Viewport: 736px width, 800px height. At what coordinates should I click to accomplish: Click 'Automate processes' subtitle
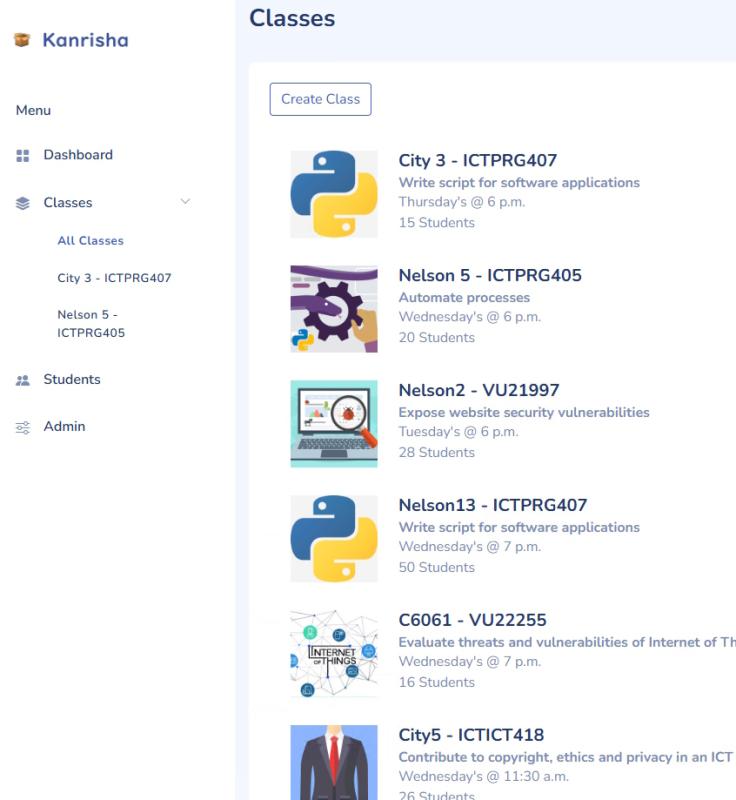coord(464,297)
